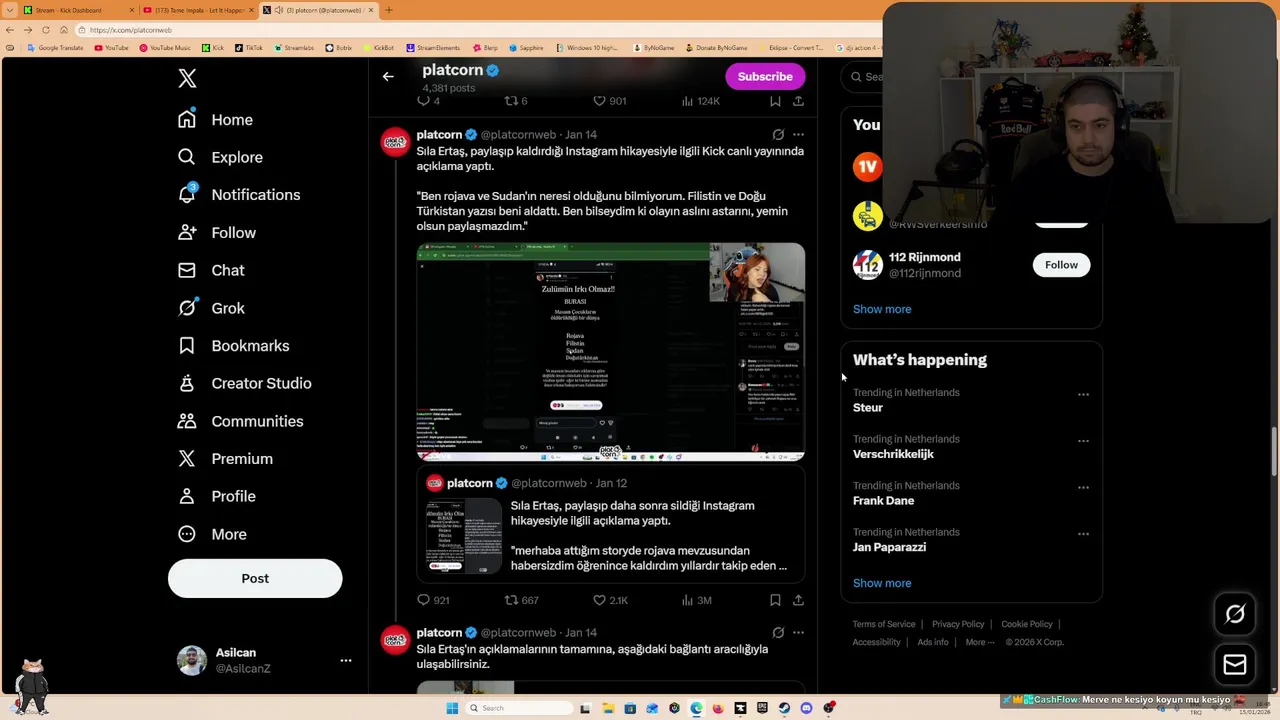
Task: Bookmark the top post with 901 likes
Action: pos(775,101)
